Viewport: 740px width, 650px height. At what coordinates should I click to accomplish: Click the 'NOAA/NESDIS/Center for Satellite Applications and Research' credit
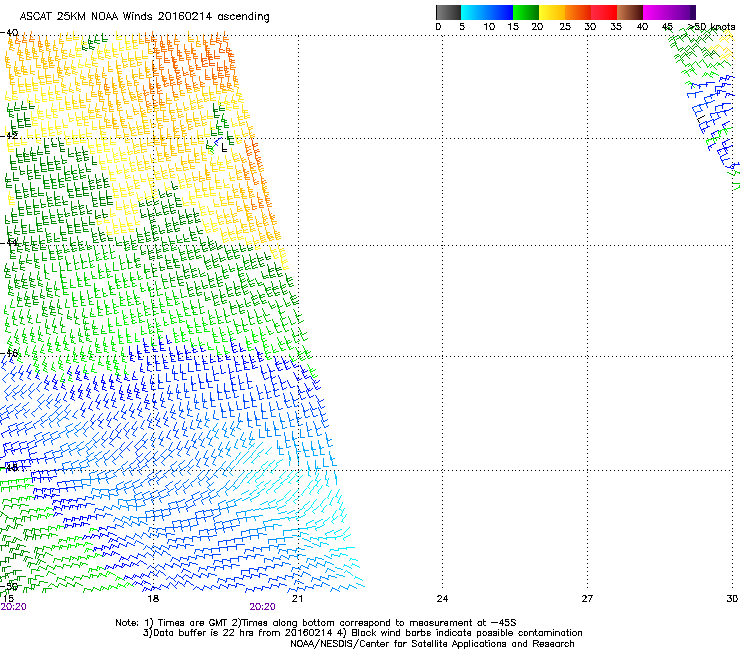click(432, 644)
